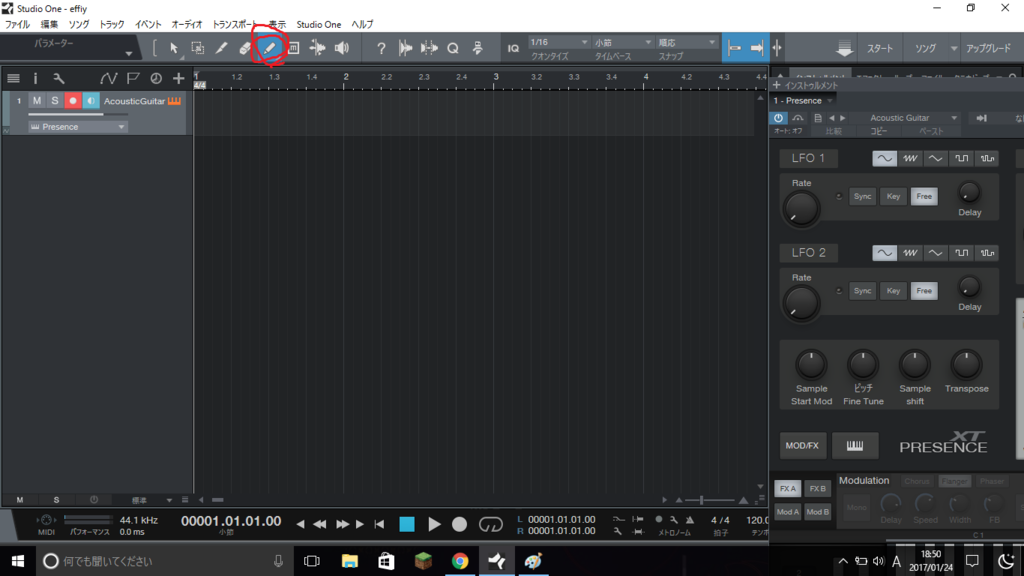1024x576 pixels.
Task: Start playback with the play button
Action: 434,524
